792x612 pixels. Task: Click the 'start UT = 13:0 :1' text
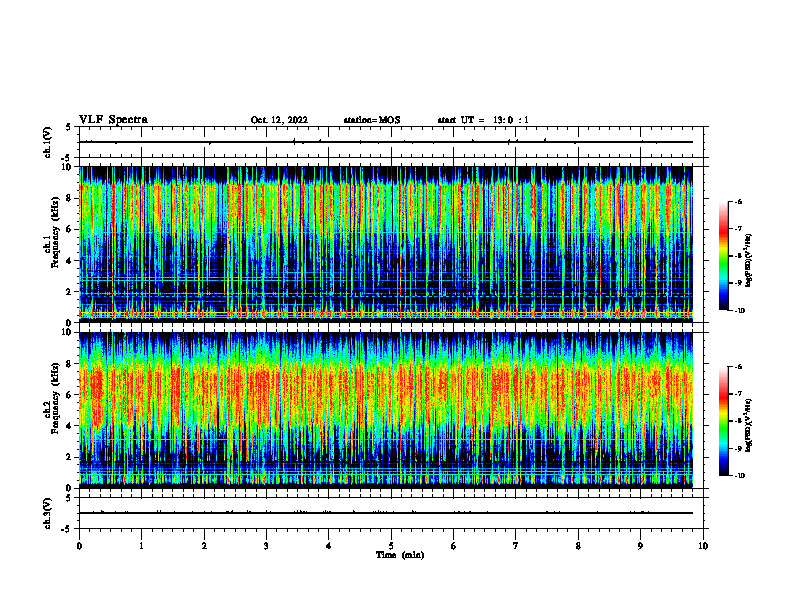pyautogui.click(x=483, y=120)
